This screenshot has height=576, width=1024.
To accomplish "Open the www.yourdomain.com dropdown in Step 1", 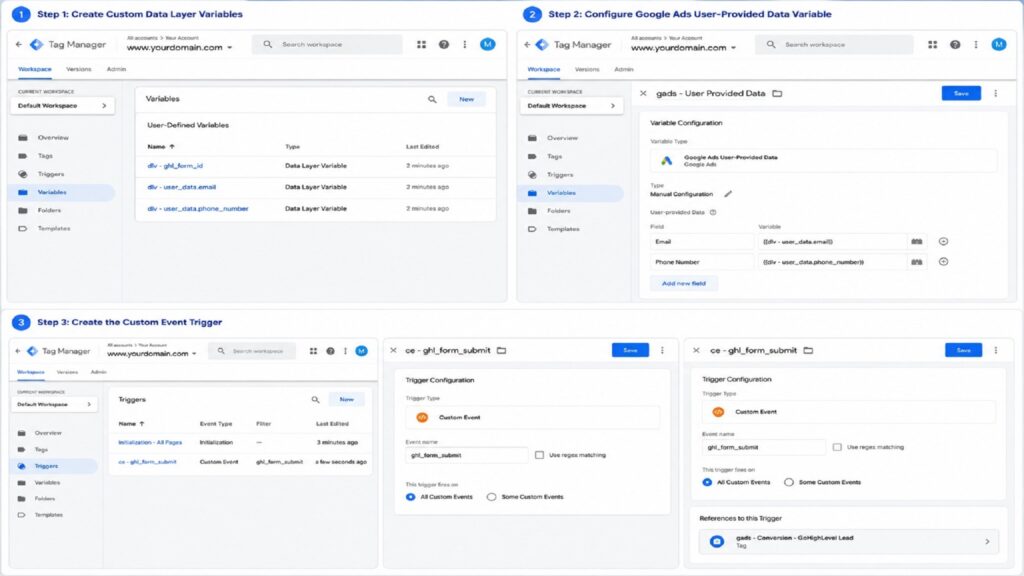I will (180, 48).
